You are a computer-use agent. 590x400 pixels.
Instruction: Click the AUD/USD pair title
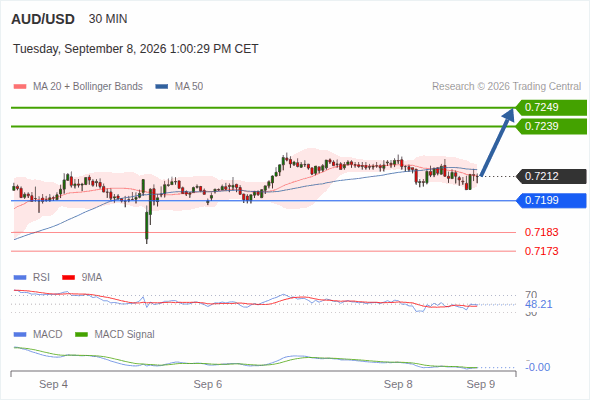[43, 19]
